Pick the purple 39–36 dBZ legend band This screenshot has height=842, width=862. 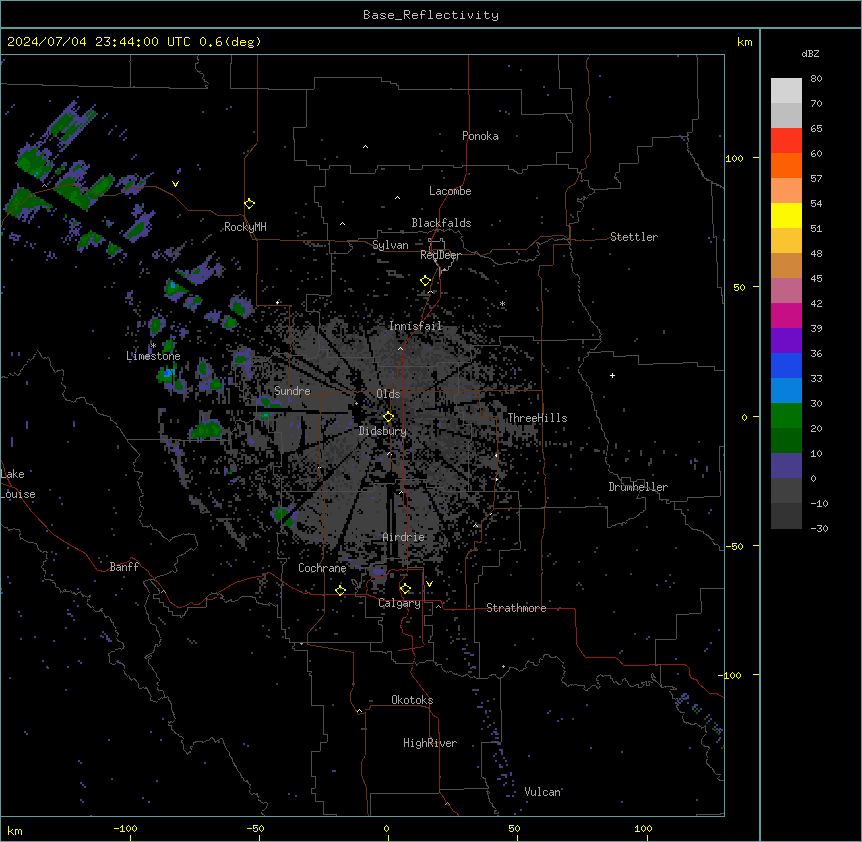[x=786, y=341]
